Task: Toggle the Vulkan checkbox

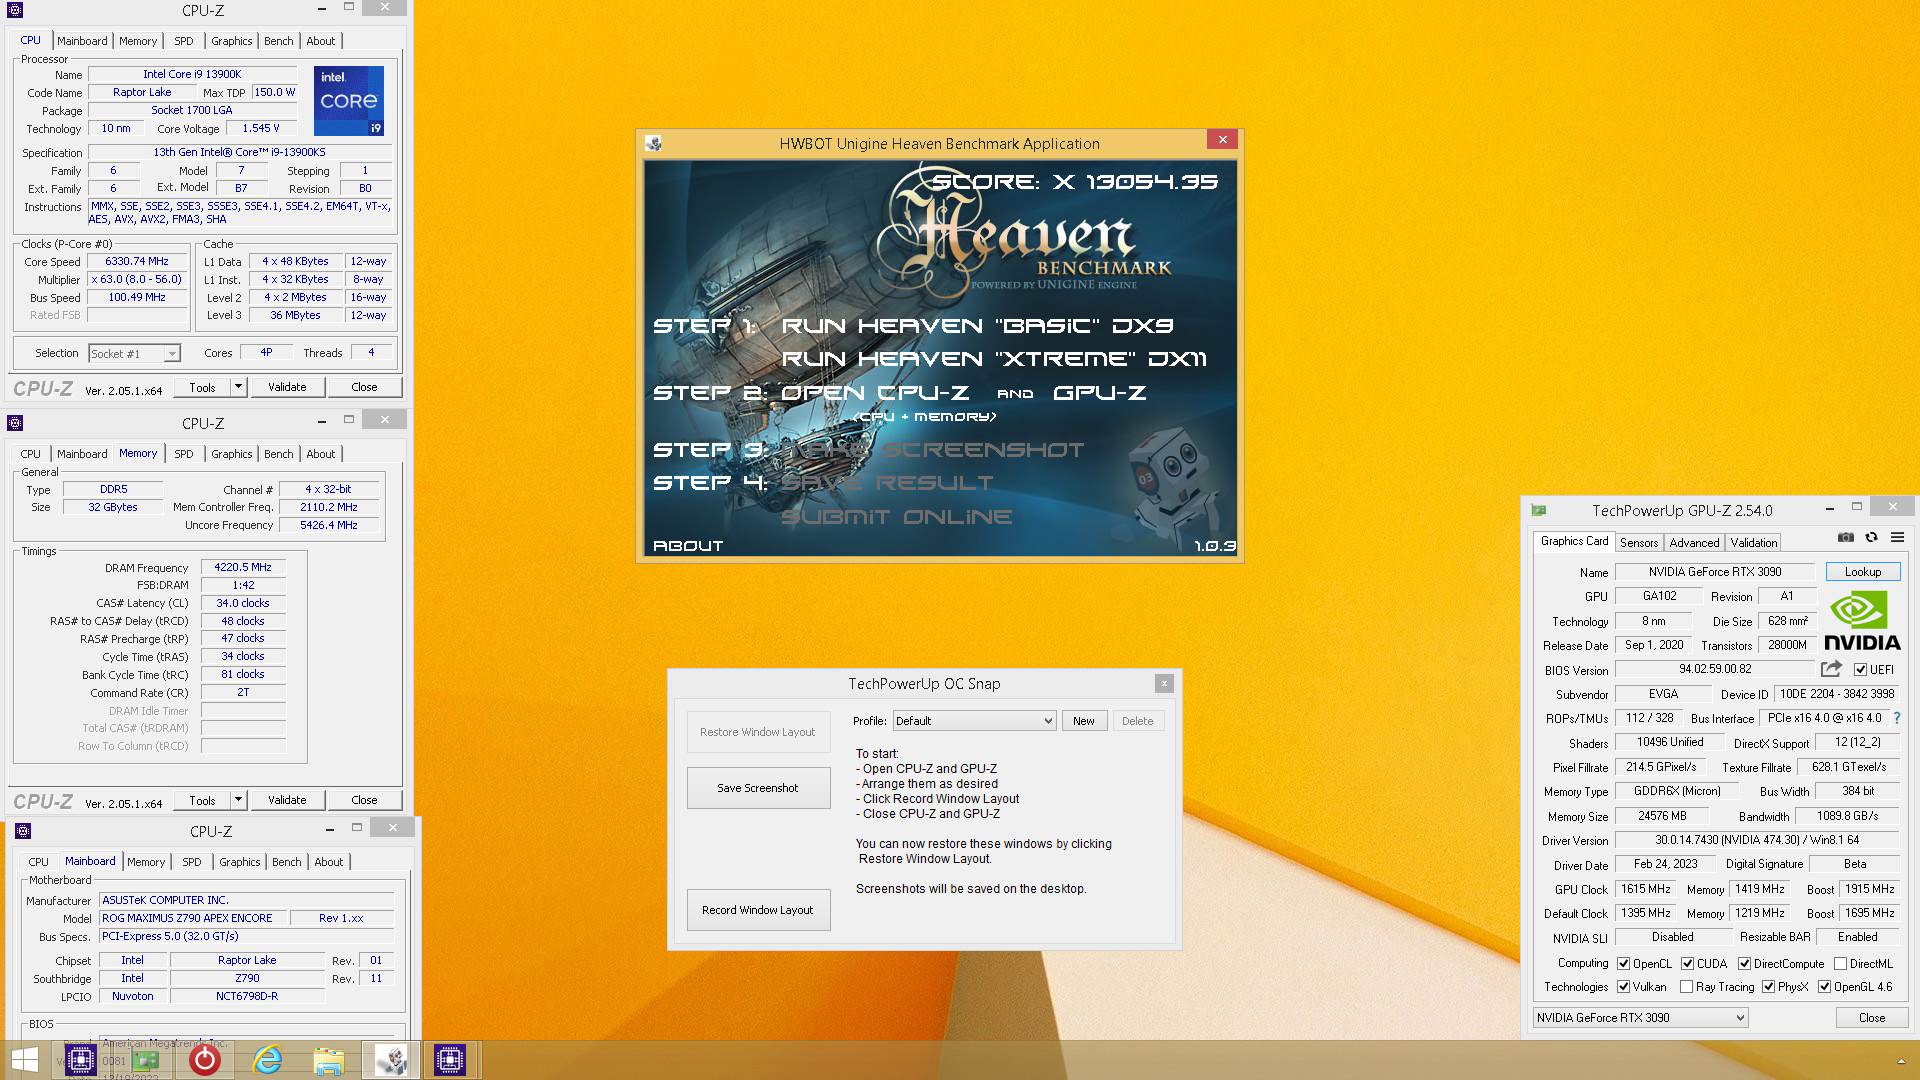Action: pyautogui.click(x=1624, y=987)
